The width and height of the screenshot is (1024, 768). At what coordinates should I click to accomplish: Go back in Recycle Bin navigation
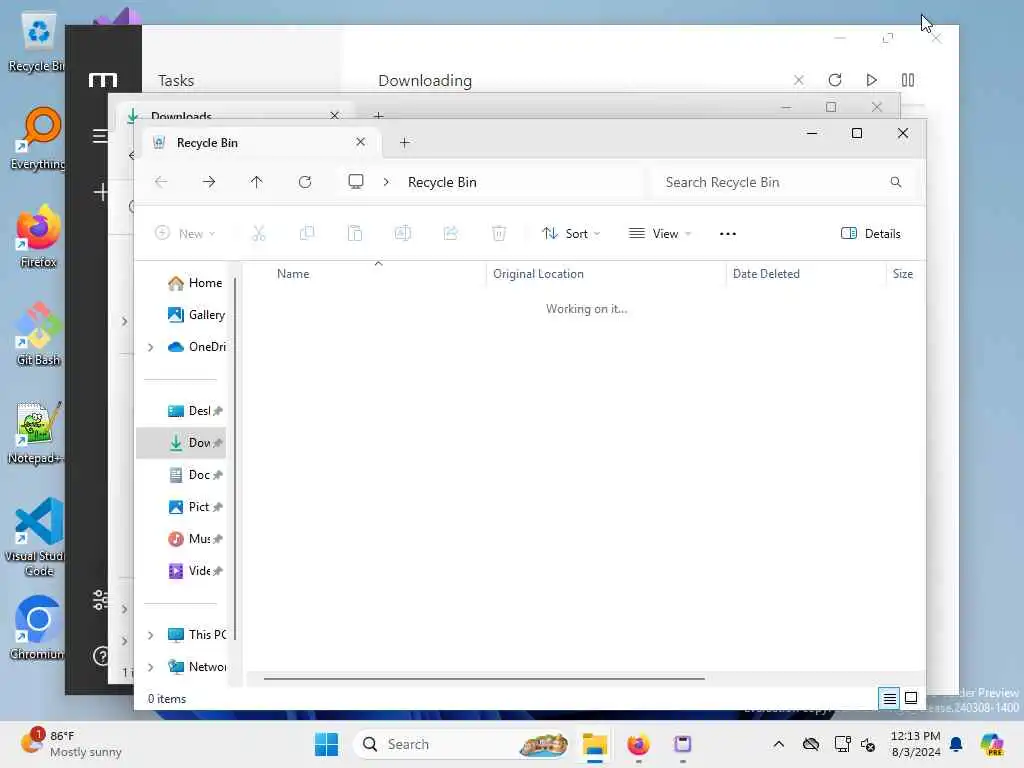(161, 182)
